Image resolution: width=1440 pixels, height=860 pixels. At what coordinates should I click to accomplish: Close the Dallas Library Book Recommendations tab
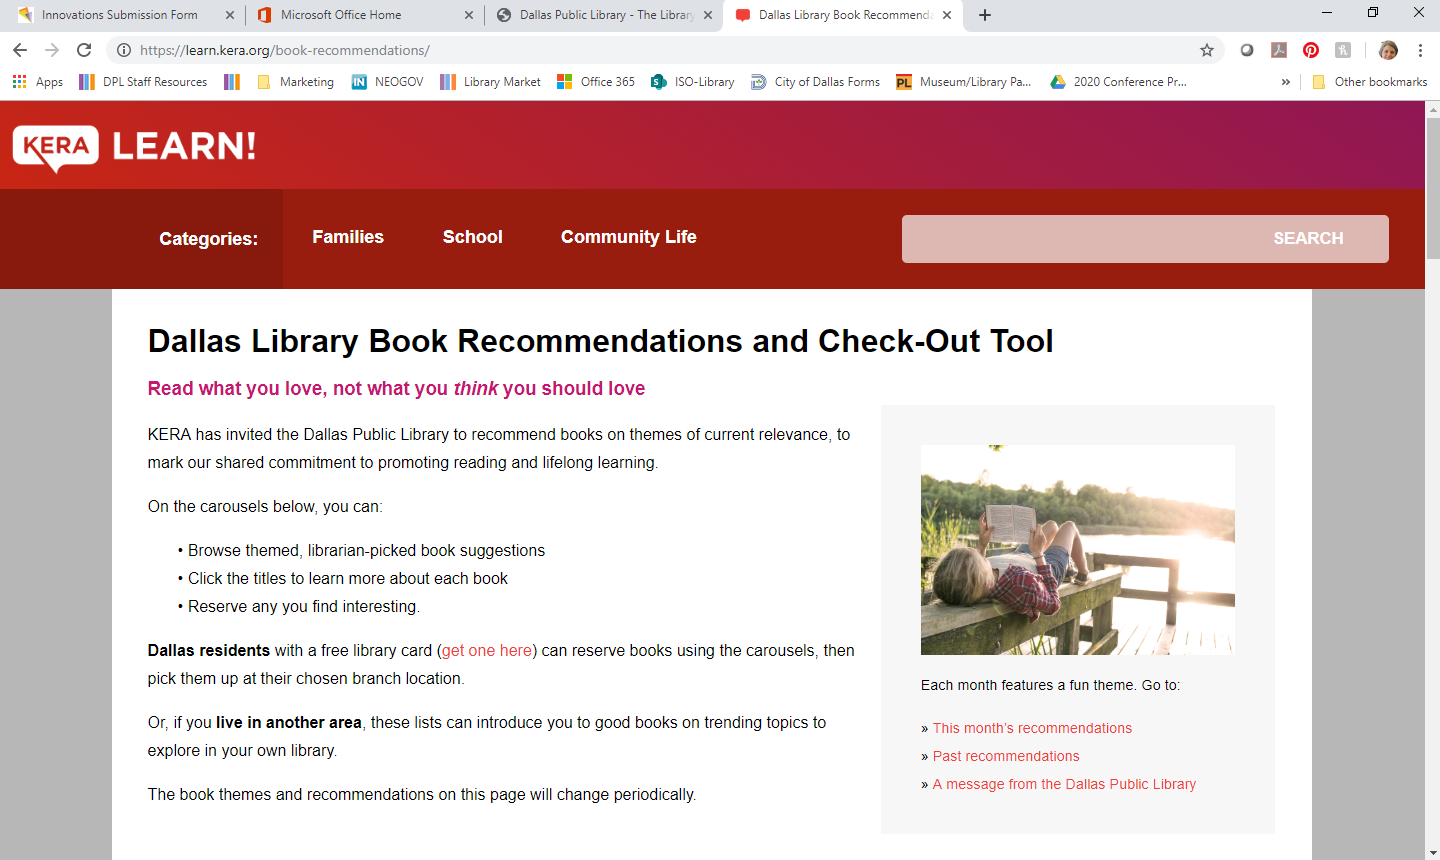click(x=947, y=15)
